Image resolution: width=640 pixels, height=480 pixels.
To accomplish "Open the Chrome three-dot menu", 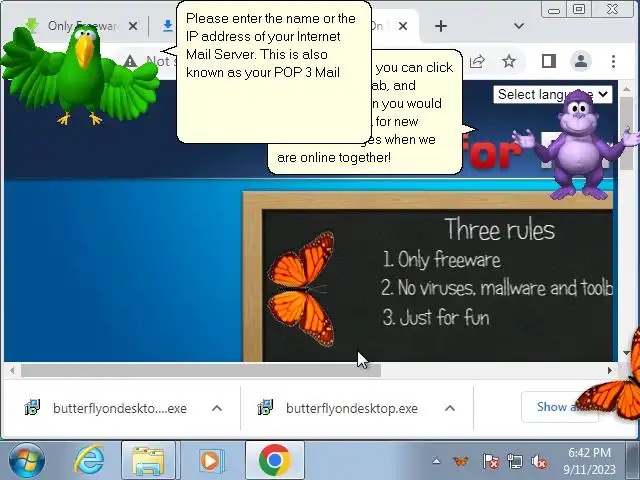I will [x=613, y=61].
